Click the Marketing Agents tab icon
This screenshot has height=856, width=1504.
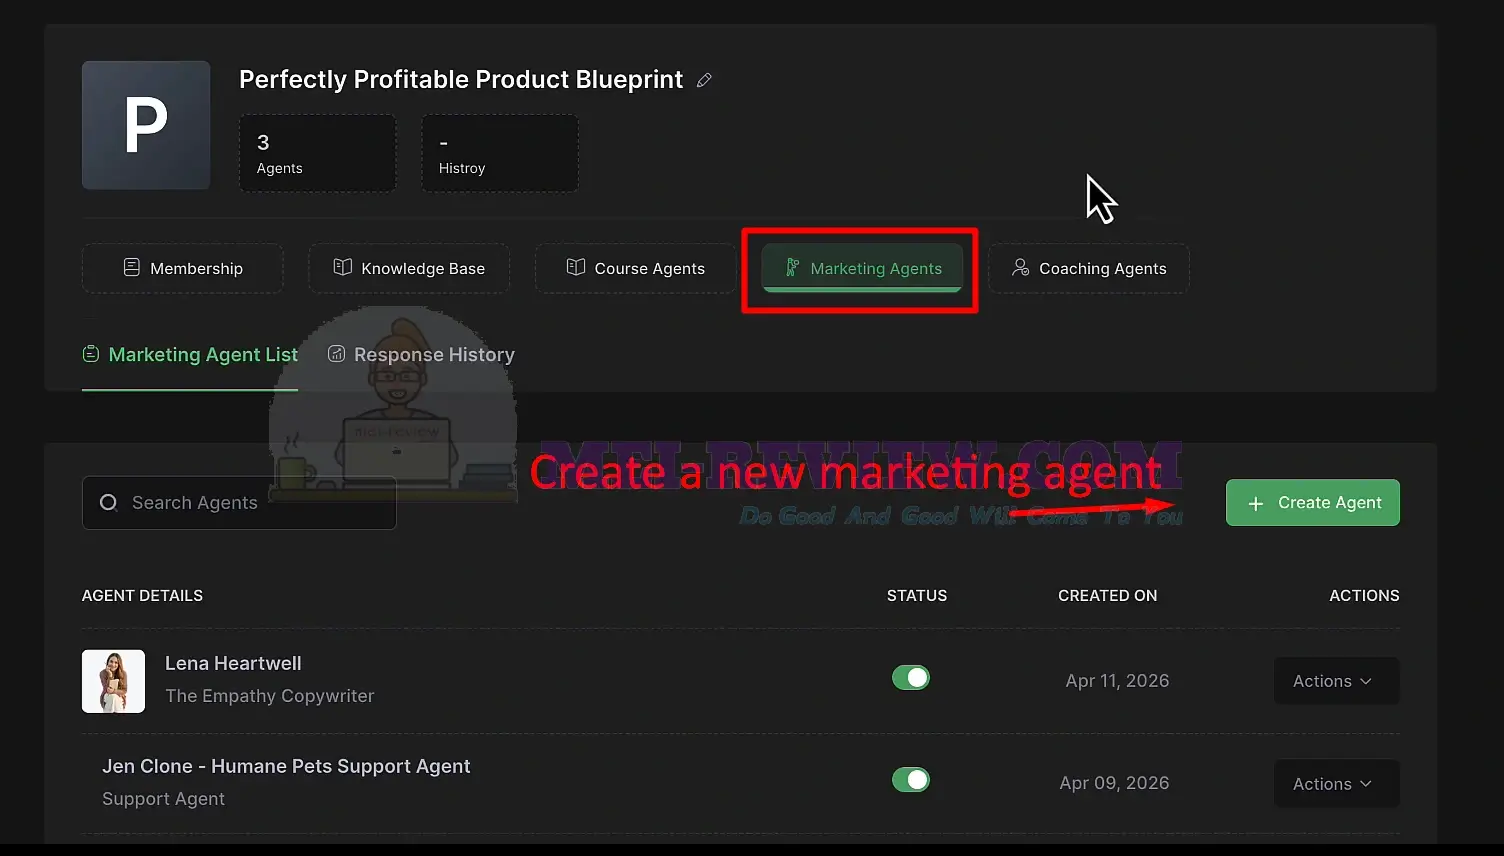pyautogui.click(x=792, y=267)
